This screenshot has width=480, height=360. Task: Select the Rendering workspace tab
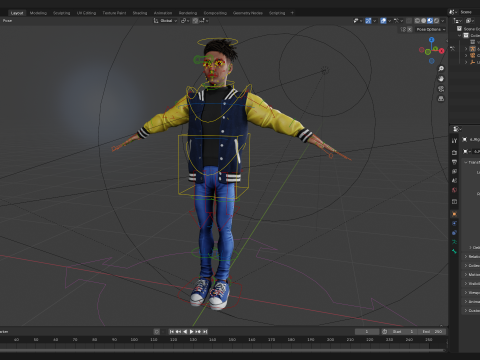point(188,13)
